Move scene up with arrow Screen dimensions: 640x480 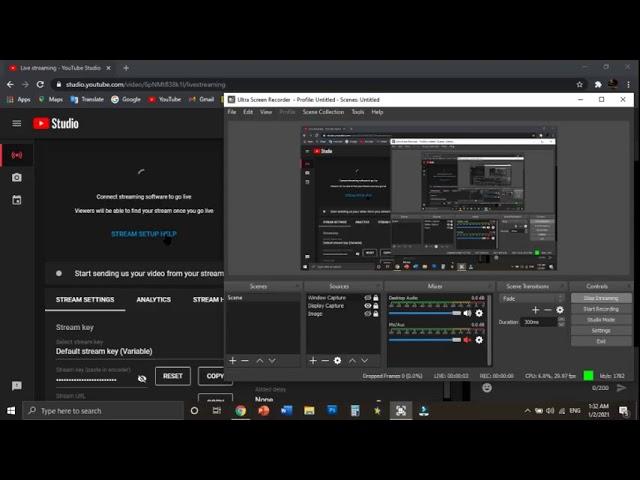pyautogui.click(x=260, y=361)
